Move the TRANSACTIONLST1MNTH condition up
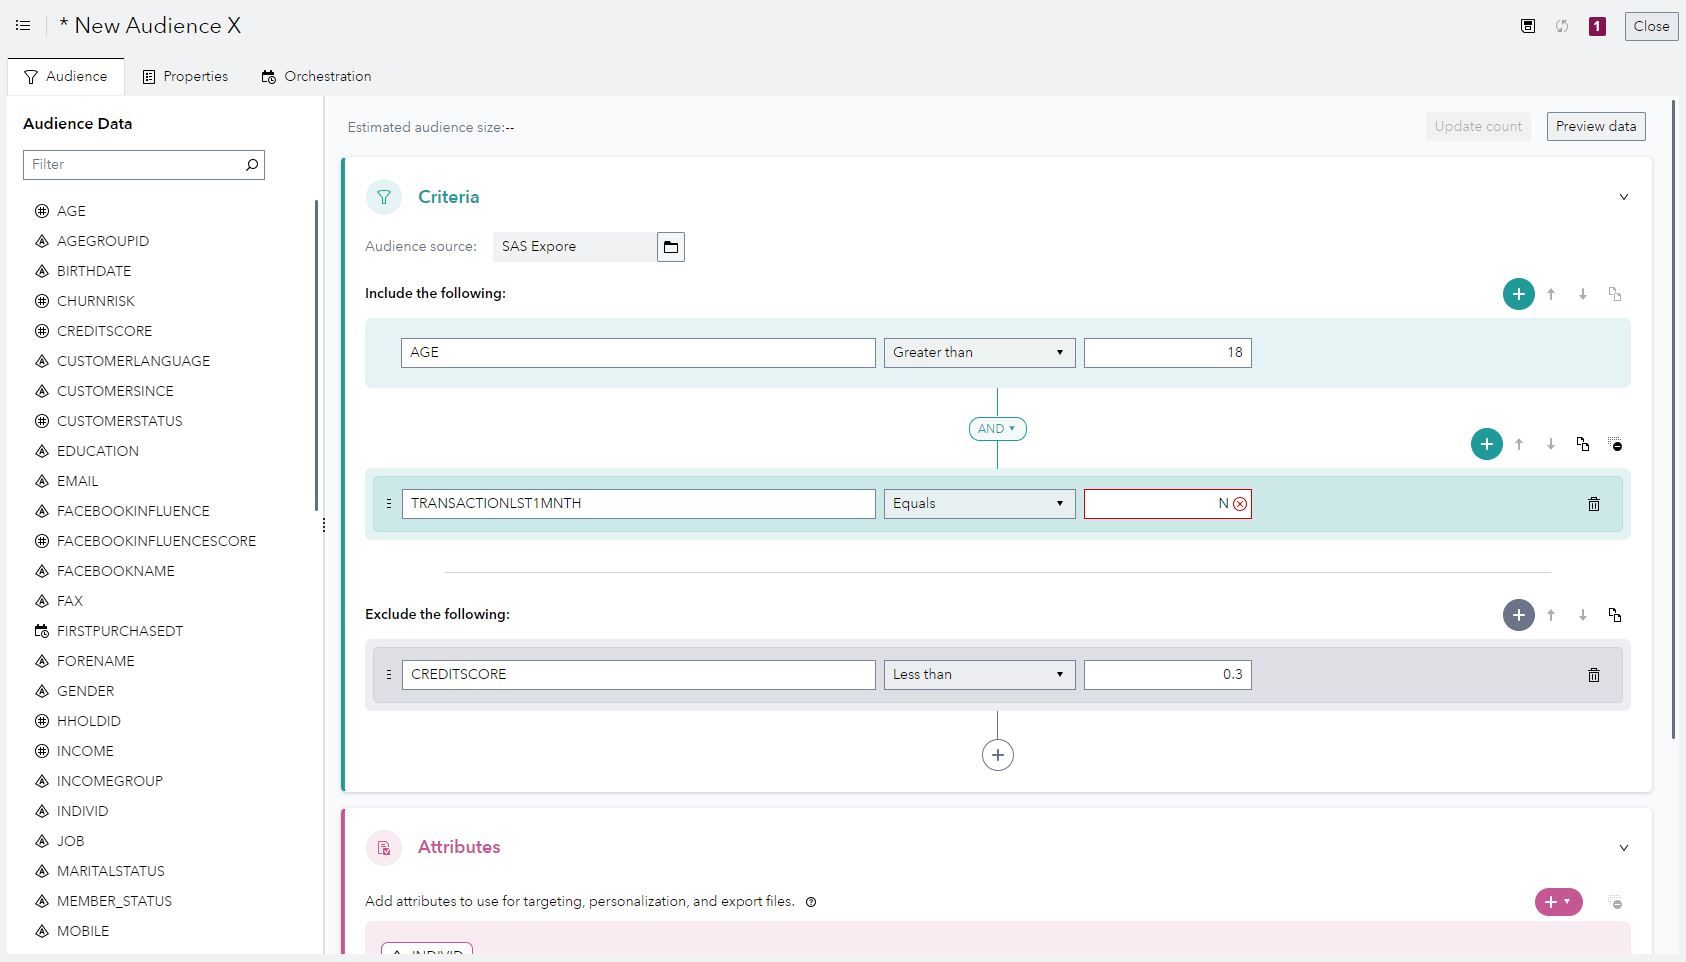The image size is (1686, 962). [x=1519, y=444]
